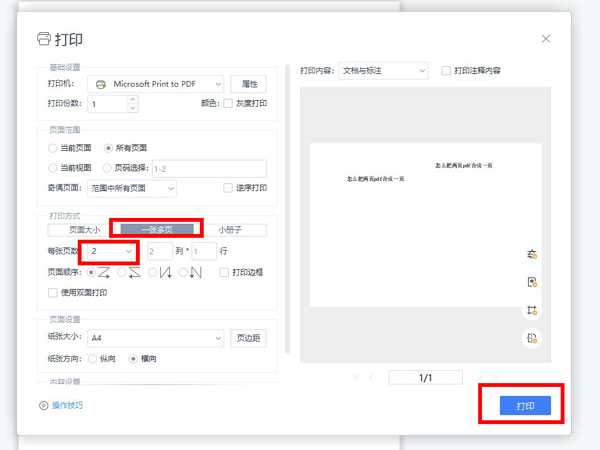Select the 所有页面 radio button
Image resolution: width=600 pixels, height=450 pixels.
pyautogui.click(x=108, y=148)
